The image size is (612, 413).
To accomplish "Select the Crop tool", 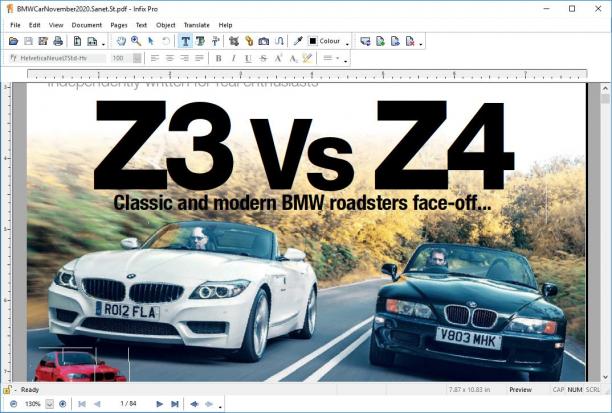I will 234,41.
